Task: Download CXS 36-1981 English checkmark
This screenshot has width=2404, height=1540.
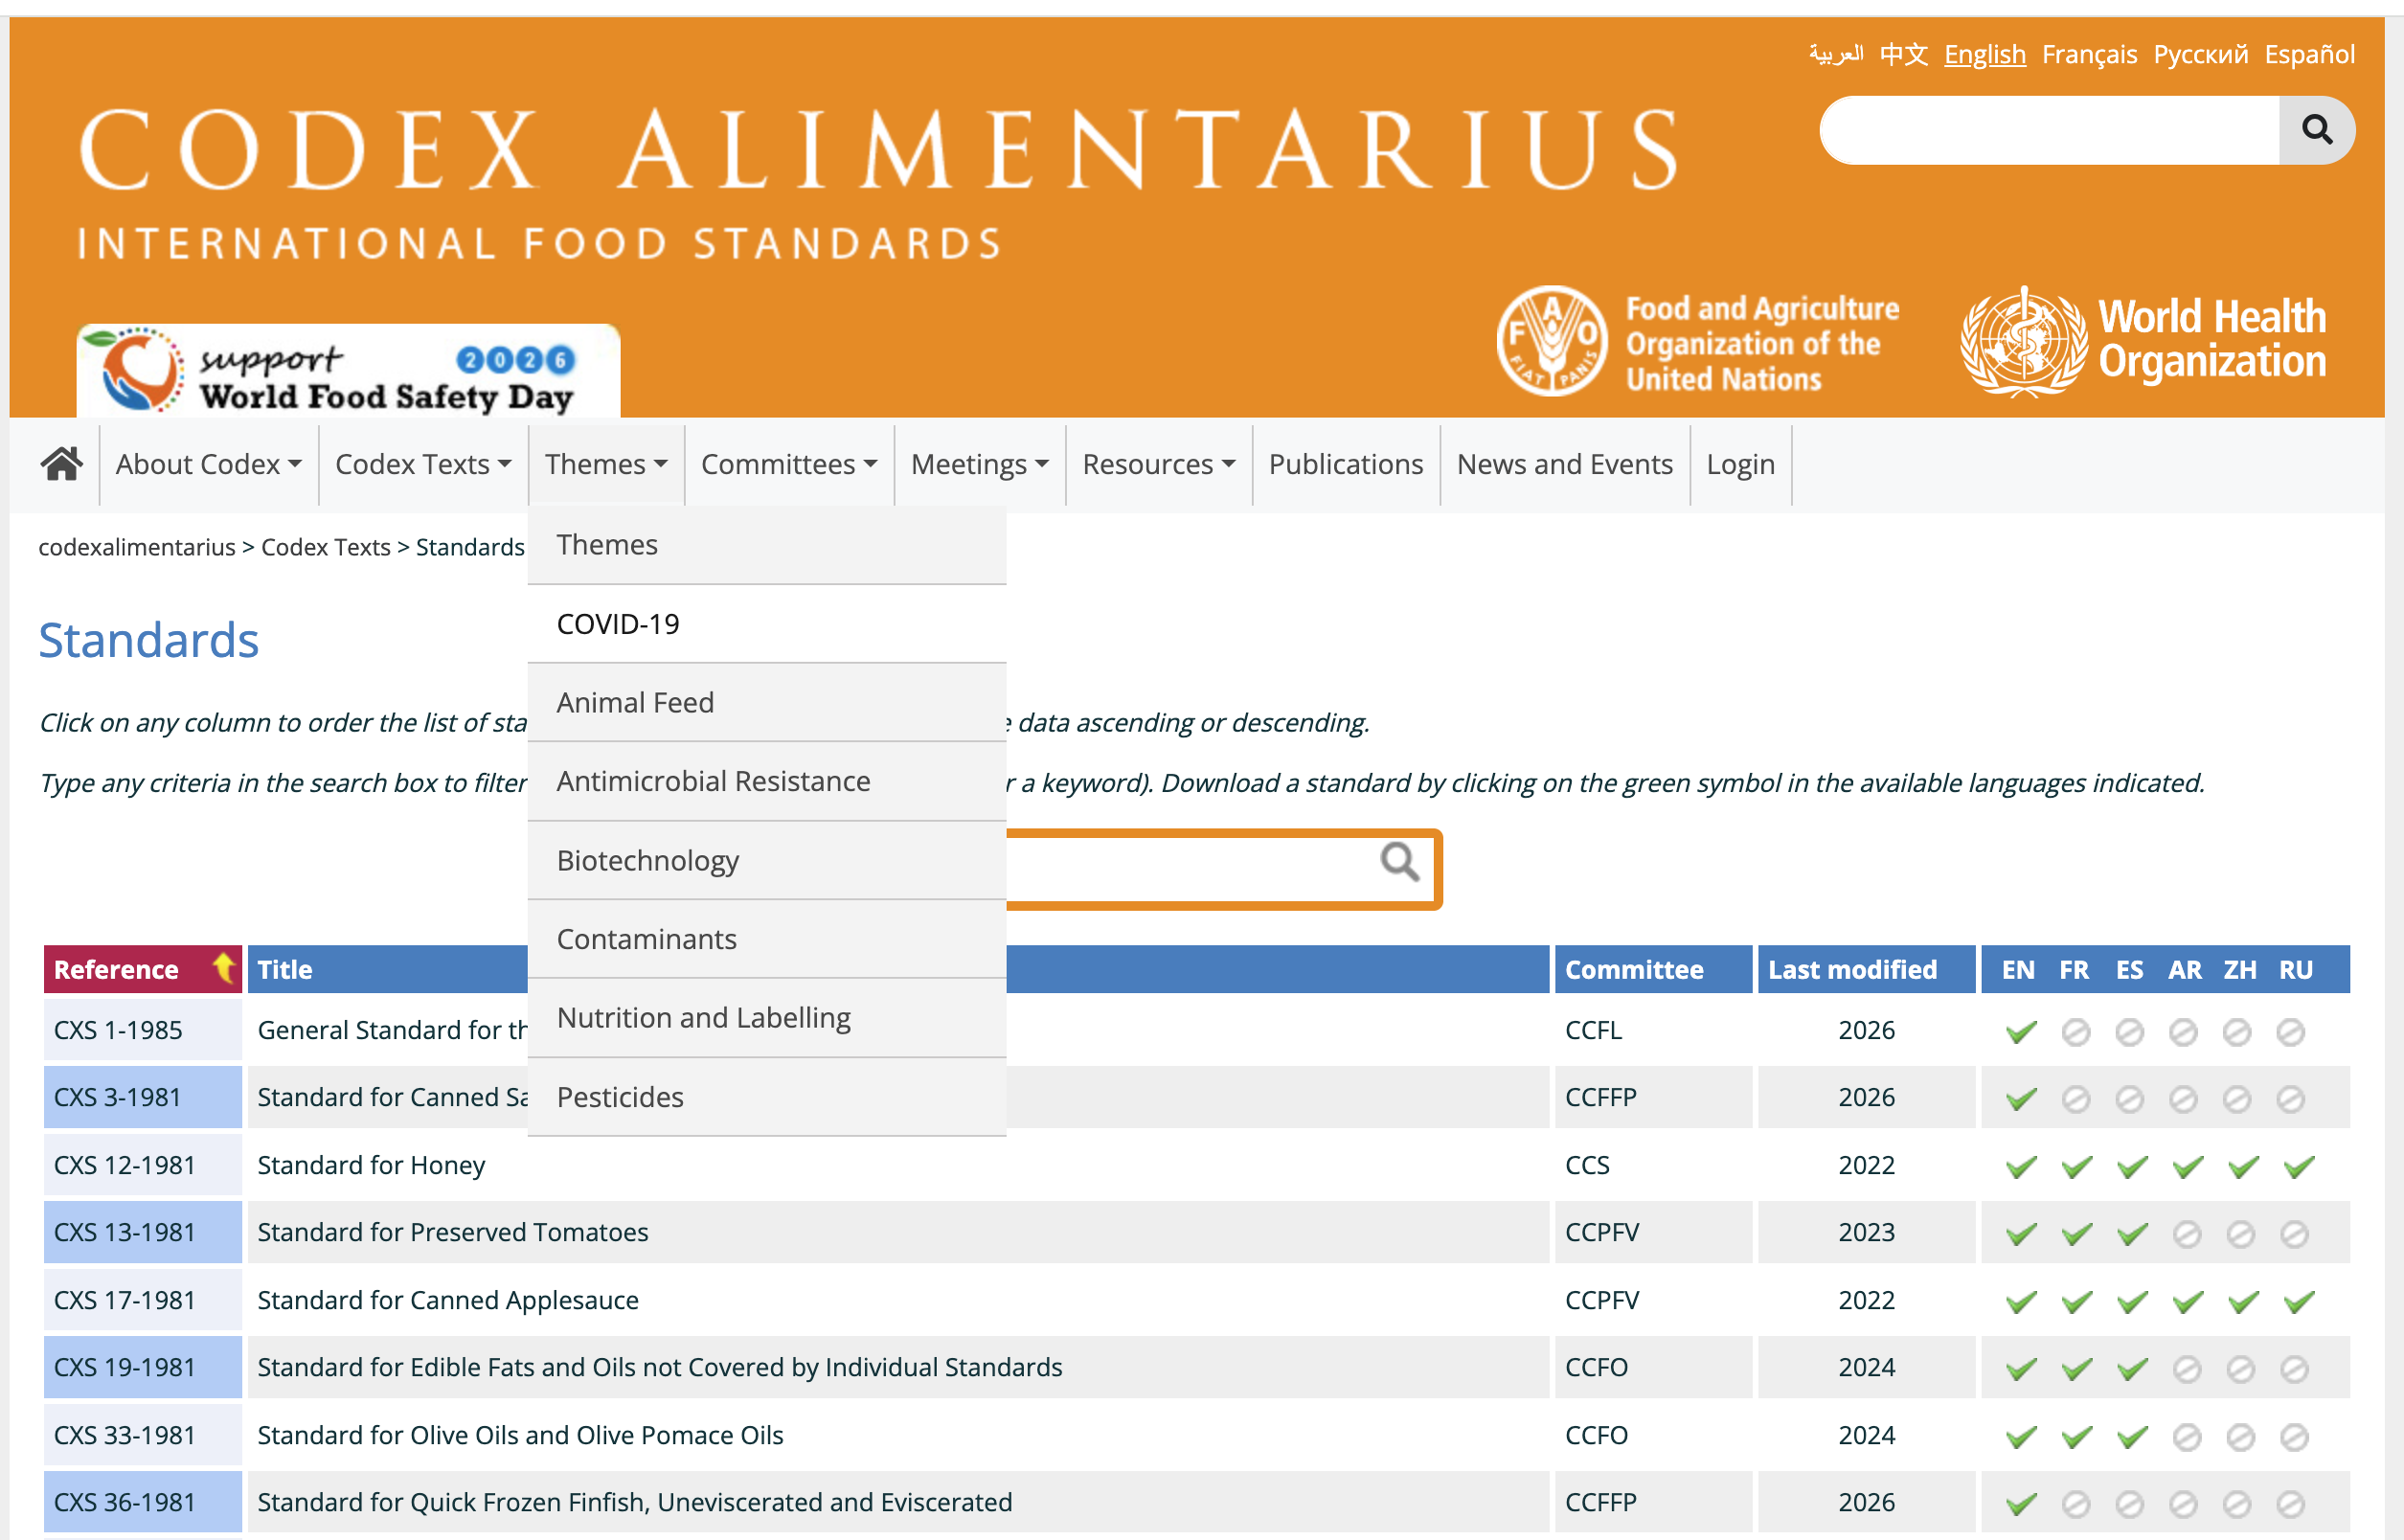Action: click(2021, 1503)
